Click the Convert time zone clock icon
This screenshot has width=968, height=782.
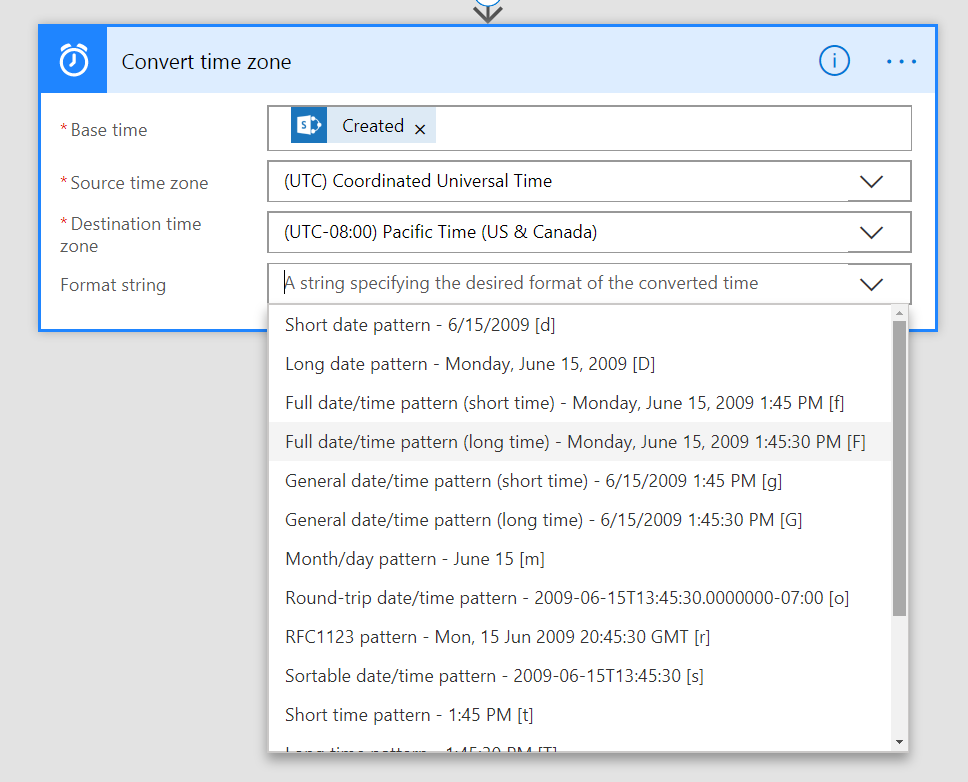[x=74, y=61]
